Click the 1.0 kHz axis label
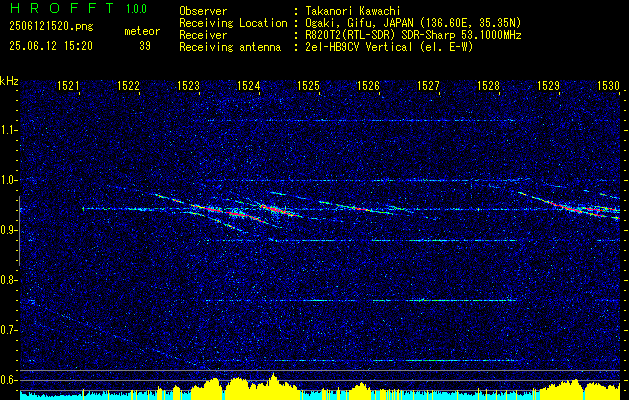The image size is (629, 400). click(7, 180)
